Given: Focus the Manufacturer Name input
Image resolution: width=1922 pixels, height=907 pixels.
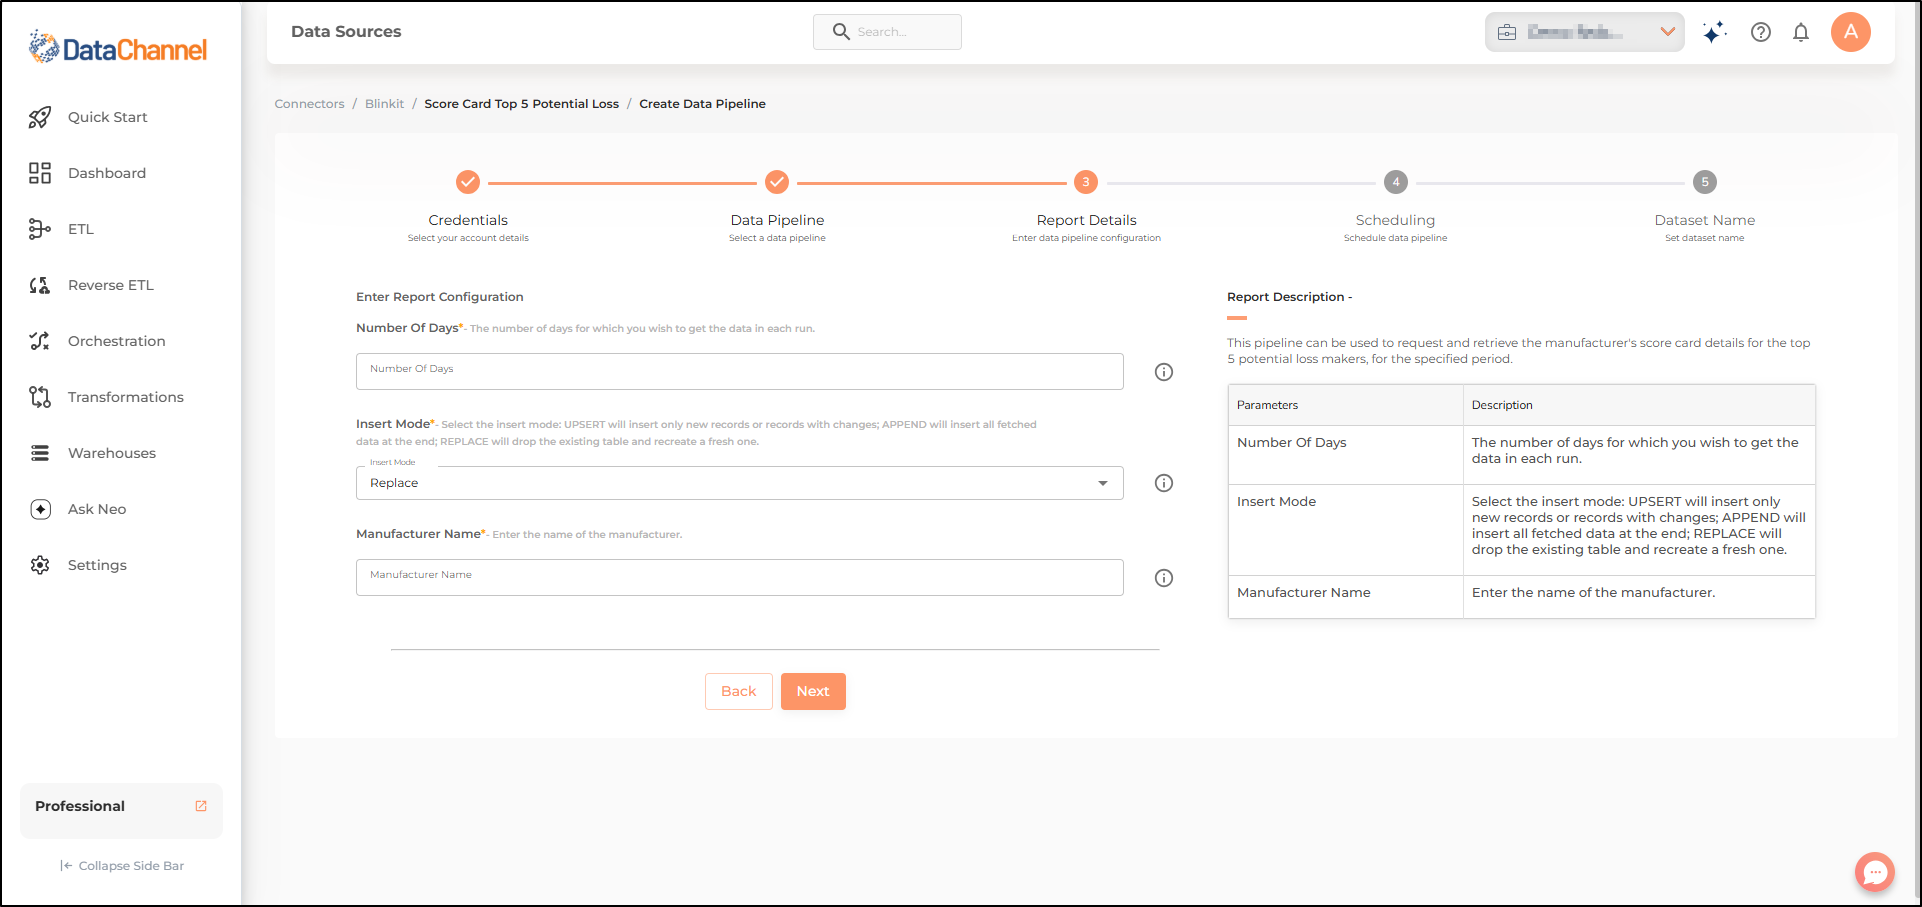Looking at the screenshot, I should [740, 577].
